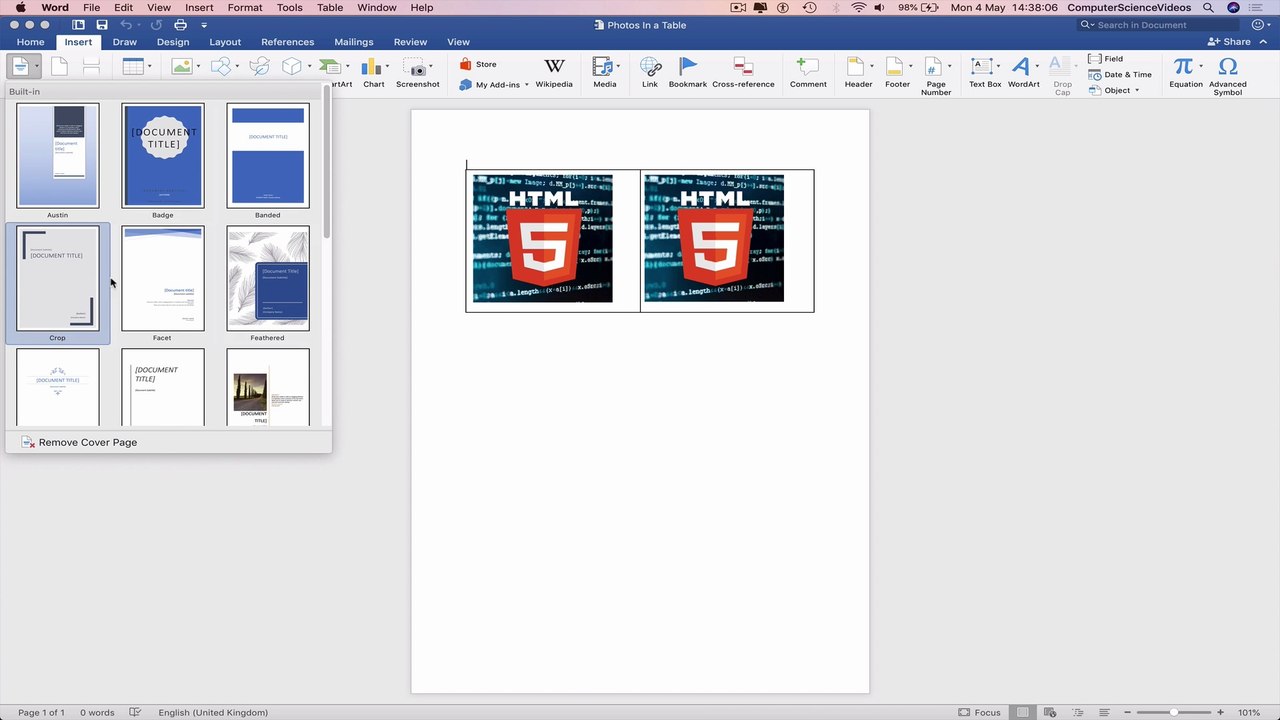Image resolution: width=1280 pixels, height=720 pixels.
Task: Click the Save icon in the title bar
Action: [102, 25]
